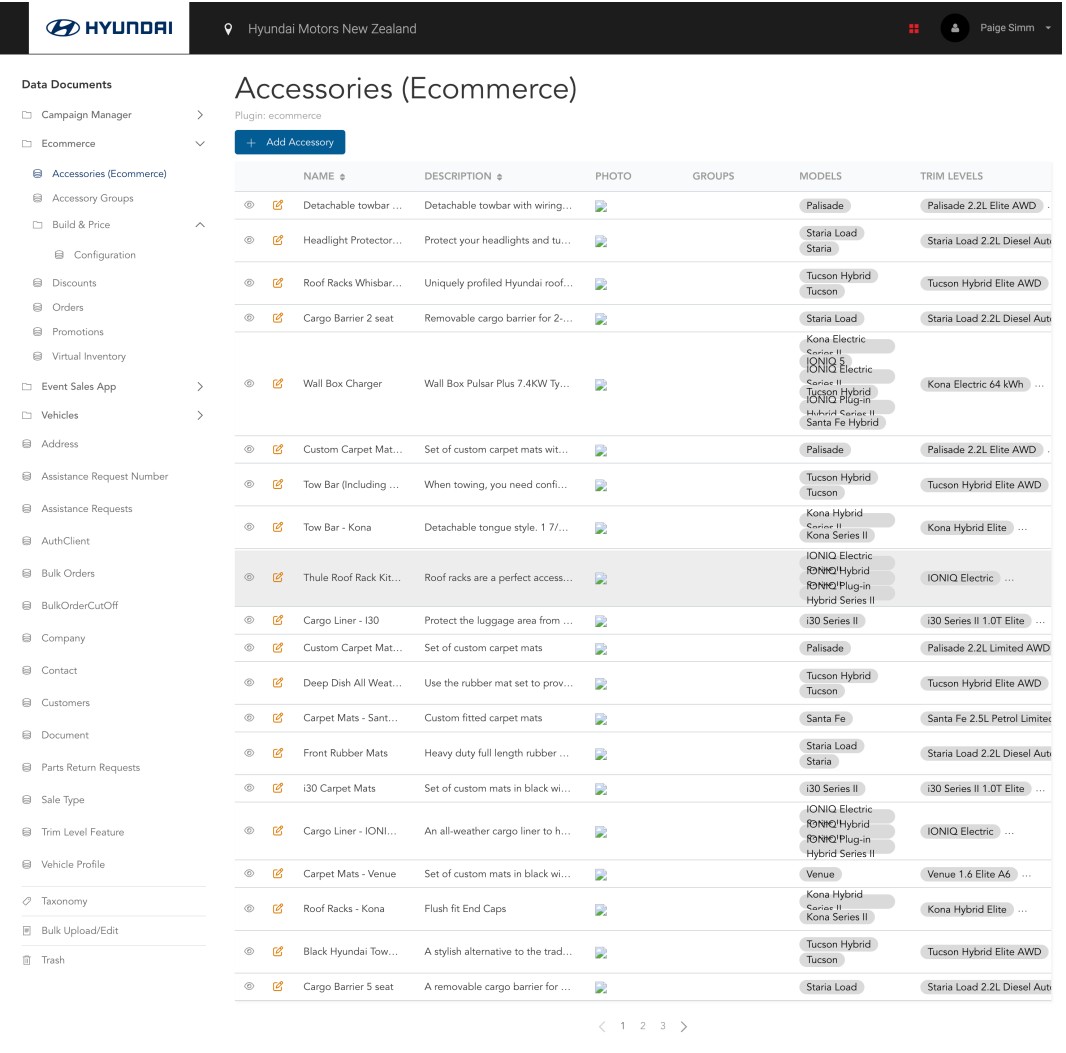Show the Front Rubber Mats preview
This screenshot has height=1053, width=1066.
click(249, 753)
